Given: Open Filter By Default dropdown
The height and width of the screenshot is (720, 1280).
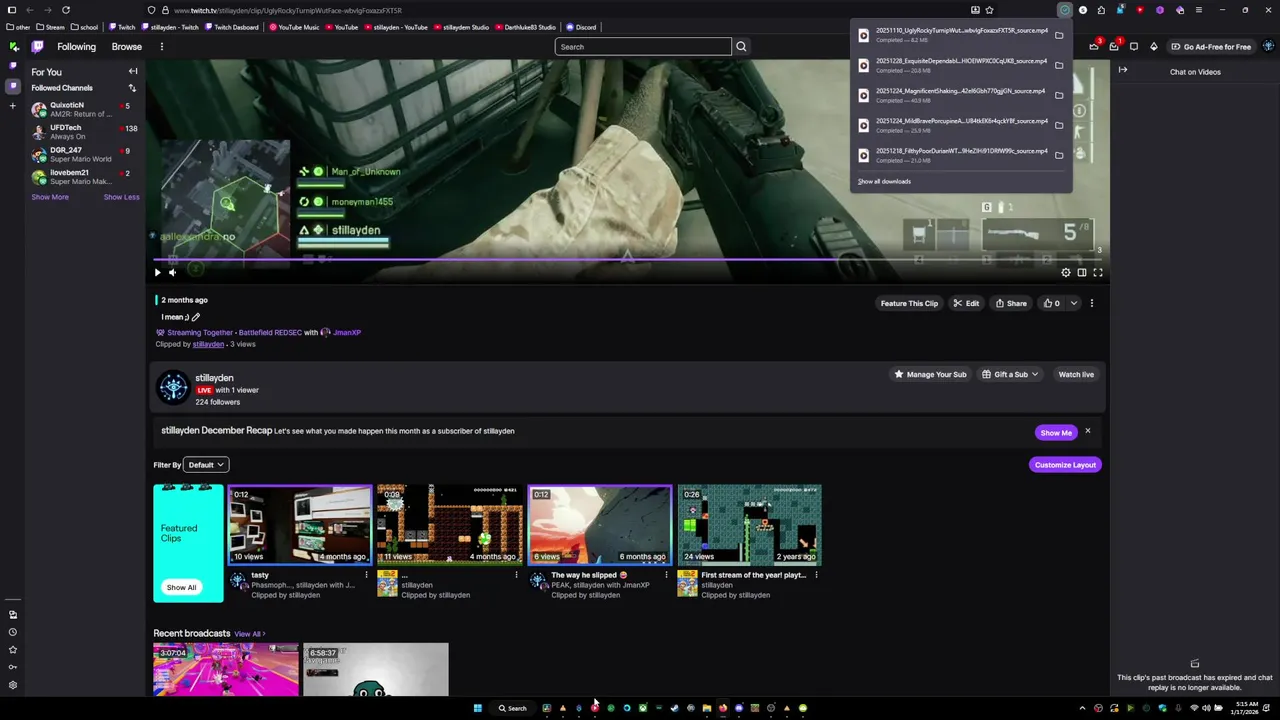Looking at the screenshot, I should pyautogui.click(x=207, y=465).
